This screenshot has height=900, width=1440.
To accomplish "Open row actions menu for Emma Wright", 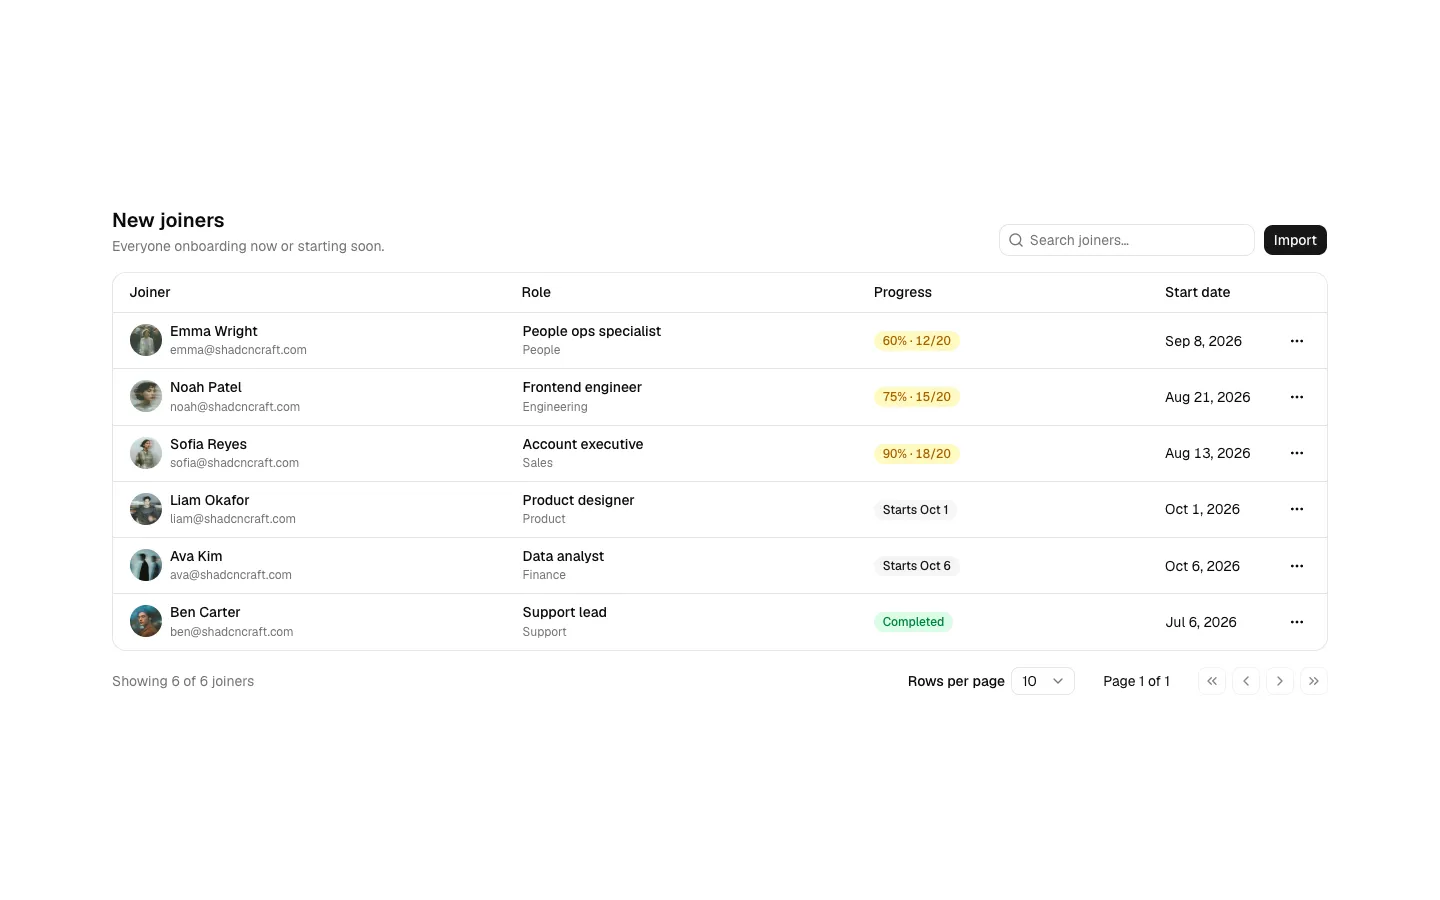I will pyautogui.click(x=1297, y=341).
